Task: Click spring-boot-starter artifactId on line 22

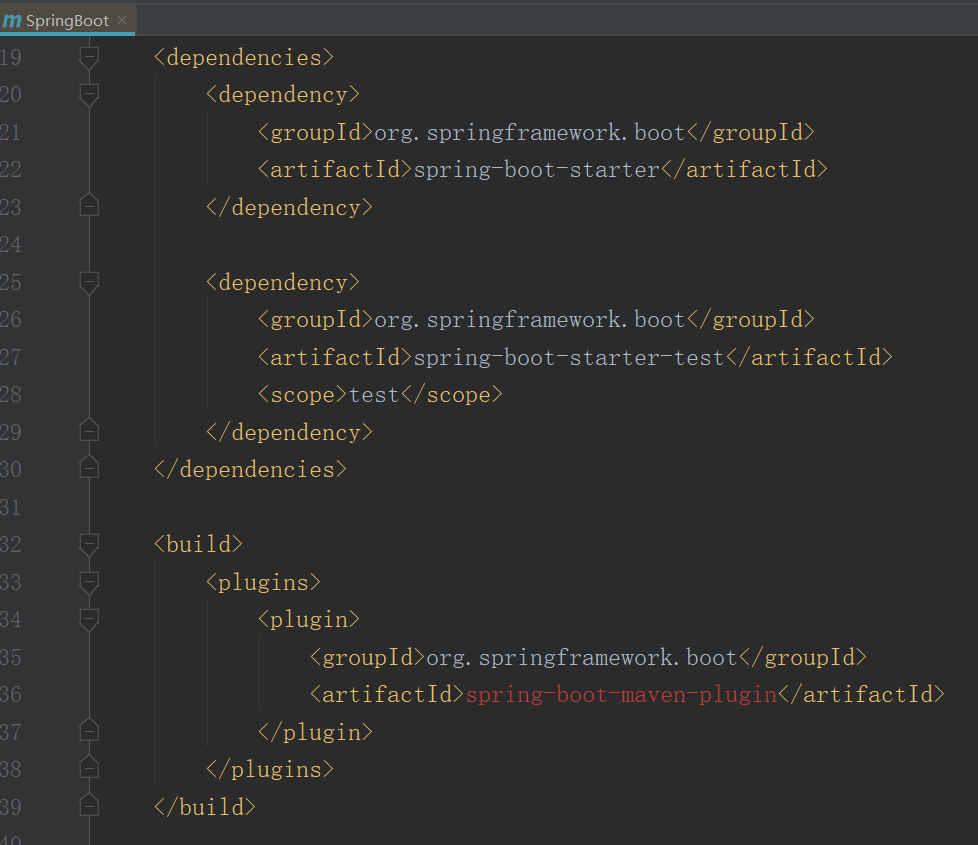Action: click(536, 170)
